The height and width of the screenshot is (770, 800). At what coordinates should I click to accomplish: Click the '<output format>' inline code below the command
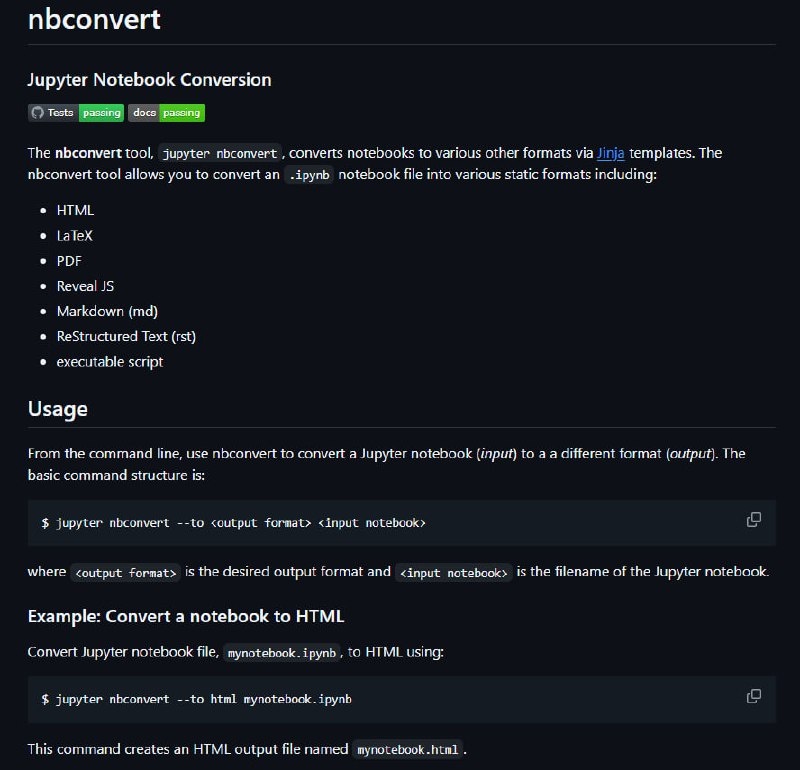coord(127,573)
